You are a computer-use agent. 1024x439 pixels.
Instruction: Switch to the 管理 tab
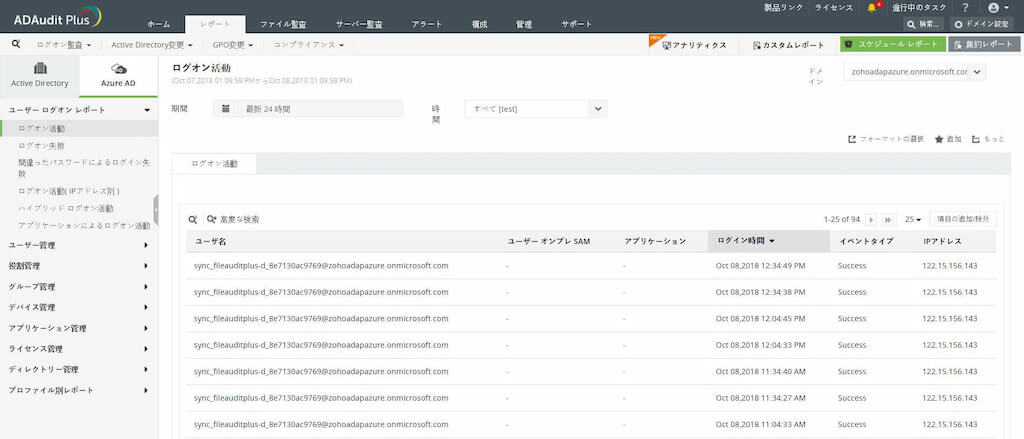tap(523, 24)
